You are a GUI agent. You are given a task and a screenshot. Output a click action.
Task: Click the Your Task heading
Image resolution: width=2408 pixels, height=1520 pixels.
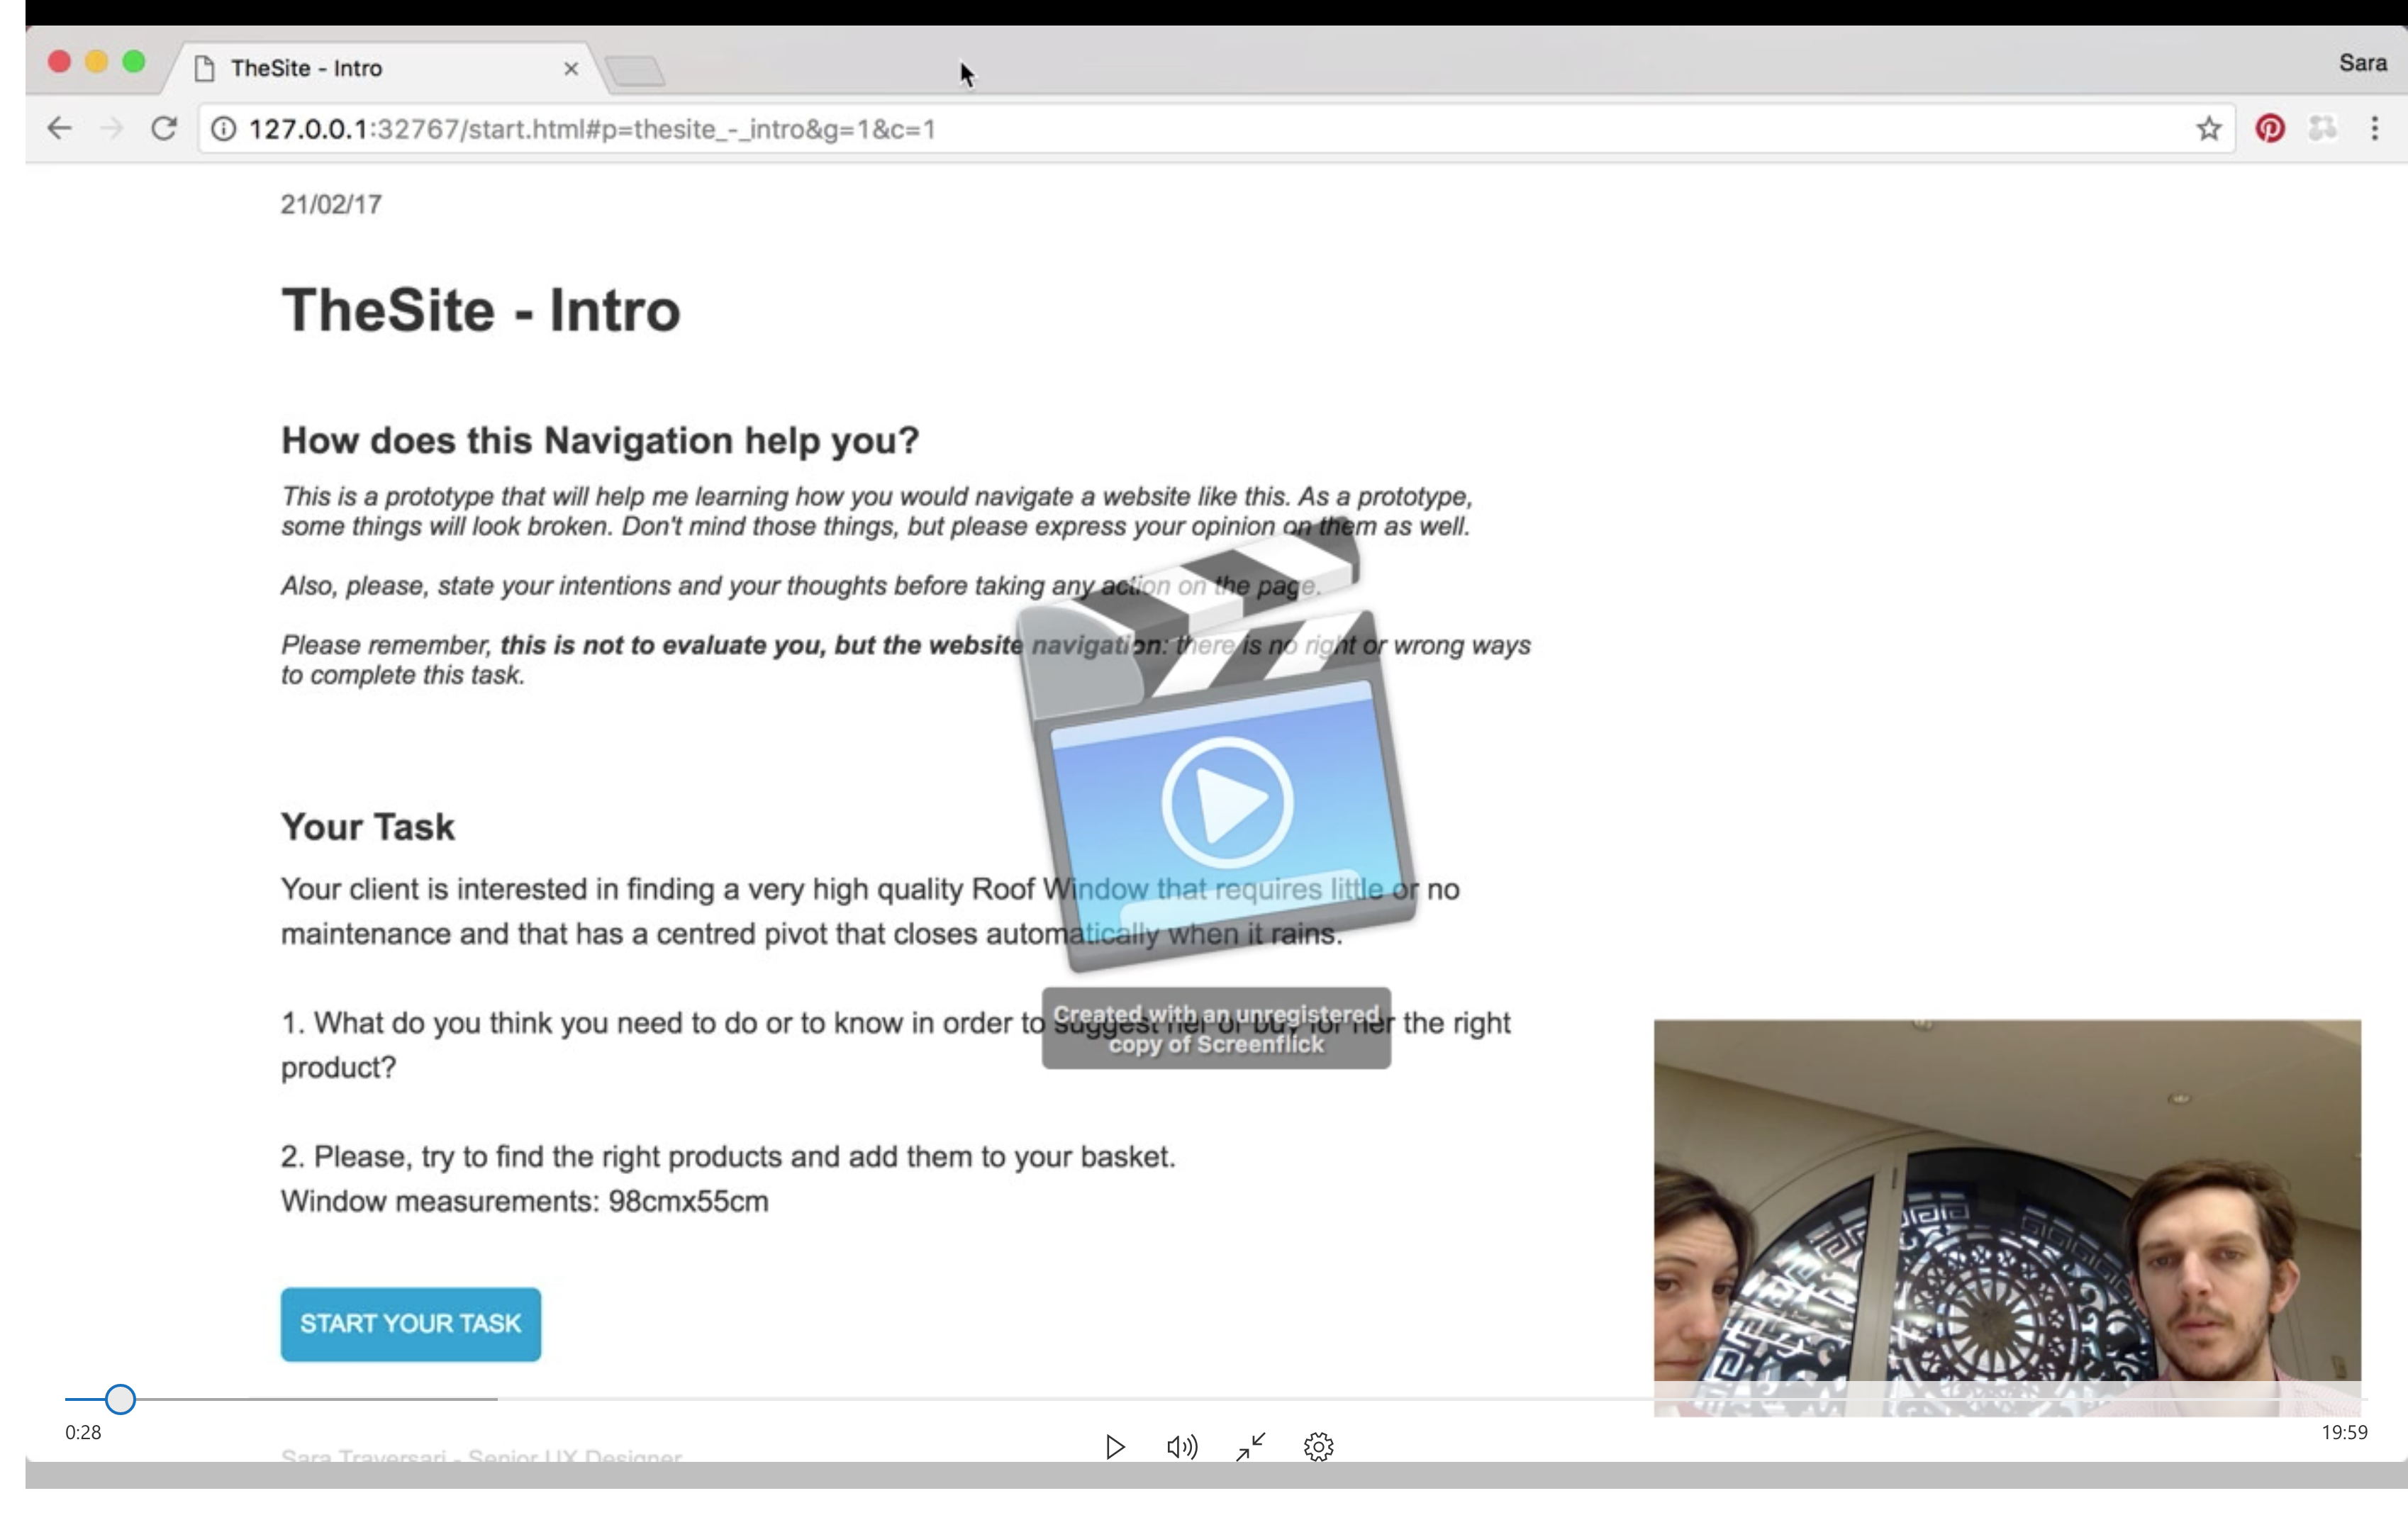(368, 827)
